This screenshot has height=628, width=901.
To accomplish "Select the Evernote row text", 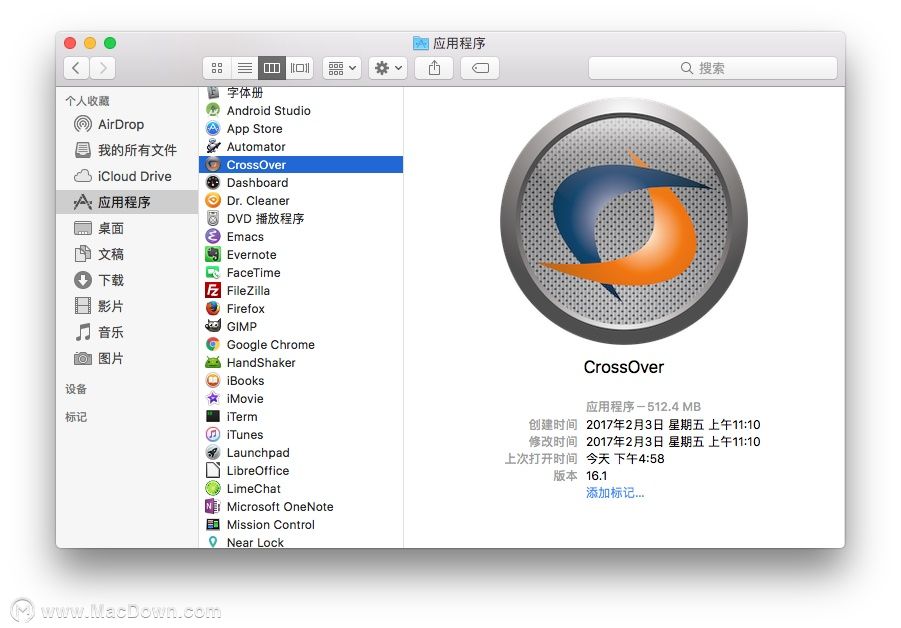I will coord(251,255).
